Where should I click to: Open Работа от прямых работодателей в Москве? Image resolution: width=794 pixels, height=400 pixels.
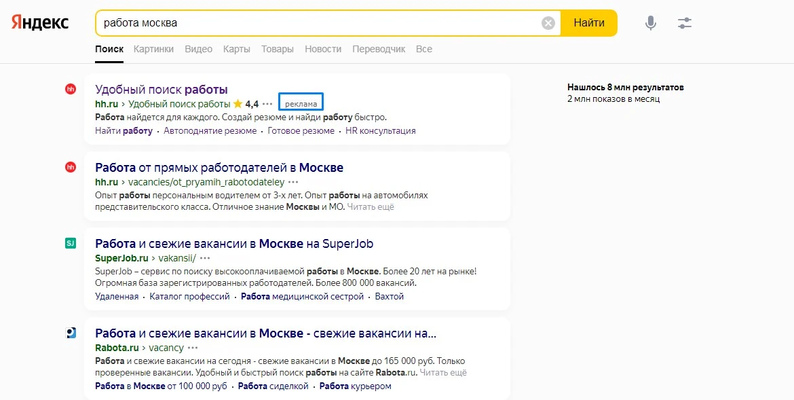click(x=219, y=167)
